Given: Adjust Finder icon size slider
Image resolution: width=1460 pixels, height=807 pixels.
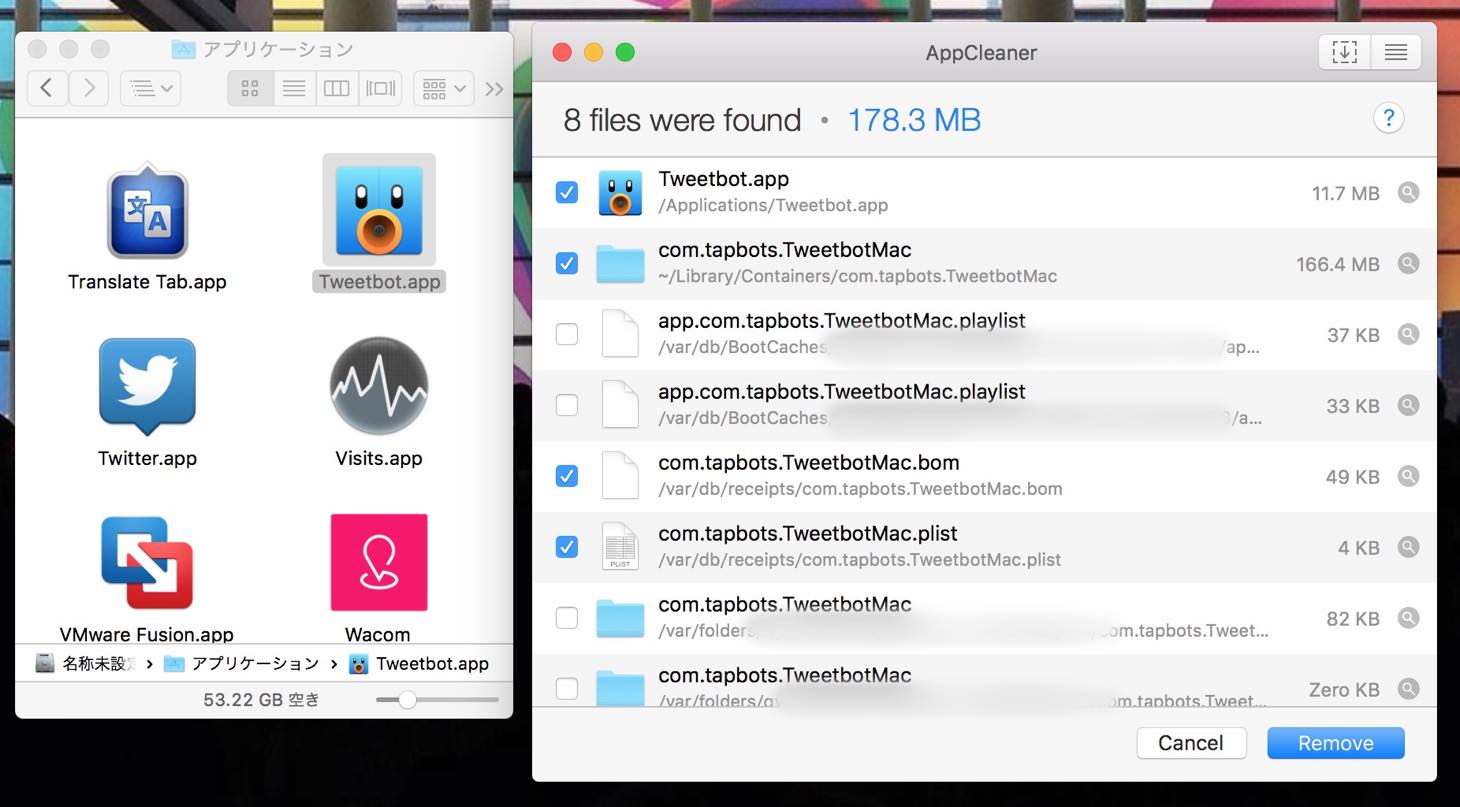Looking at the screenshot, I should pos(407,700).
